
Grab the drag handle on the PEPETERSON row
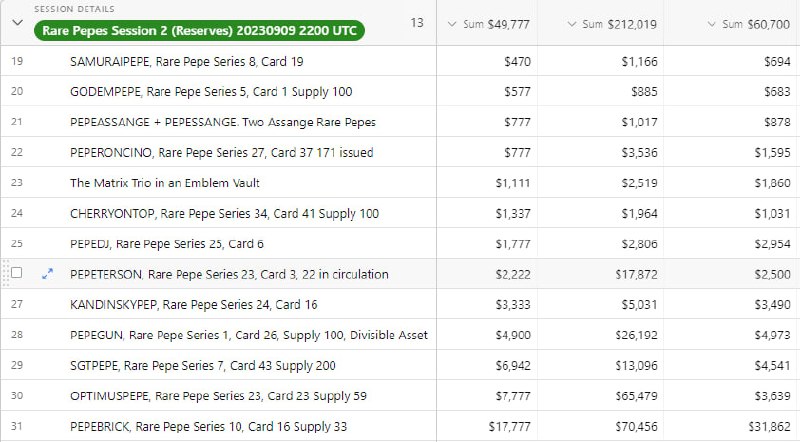[x=6, y=273]
